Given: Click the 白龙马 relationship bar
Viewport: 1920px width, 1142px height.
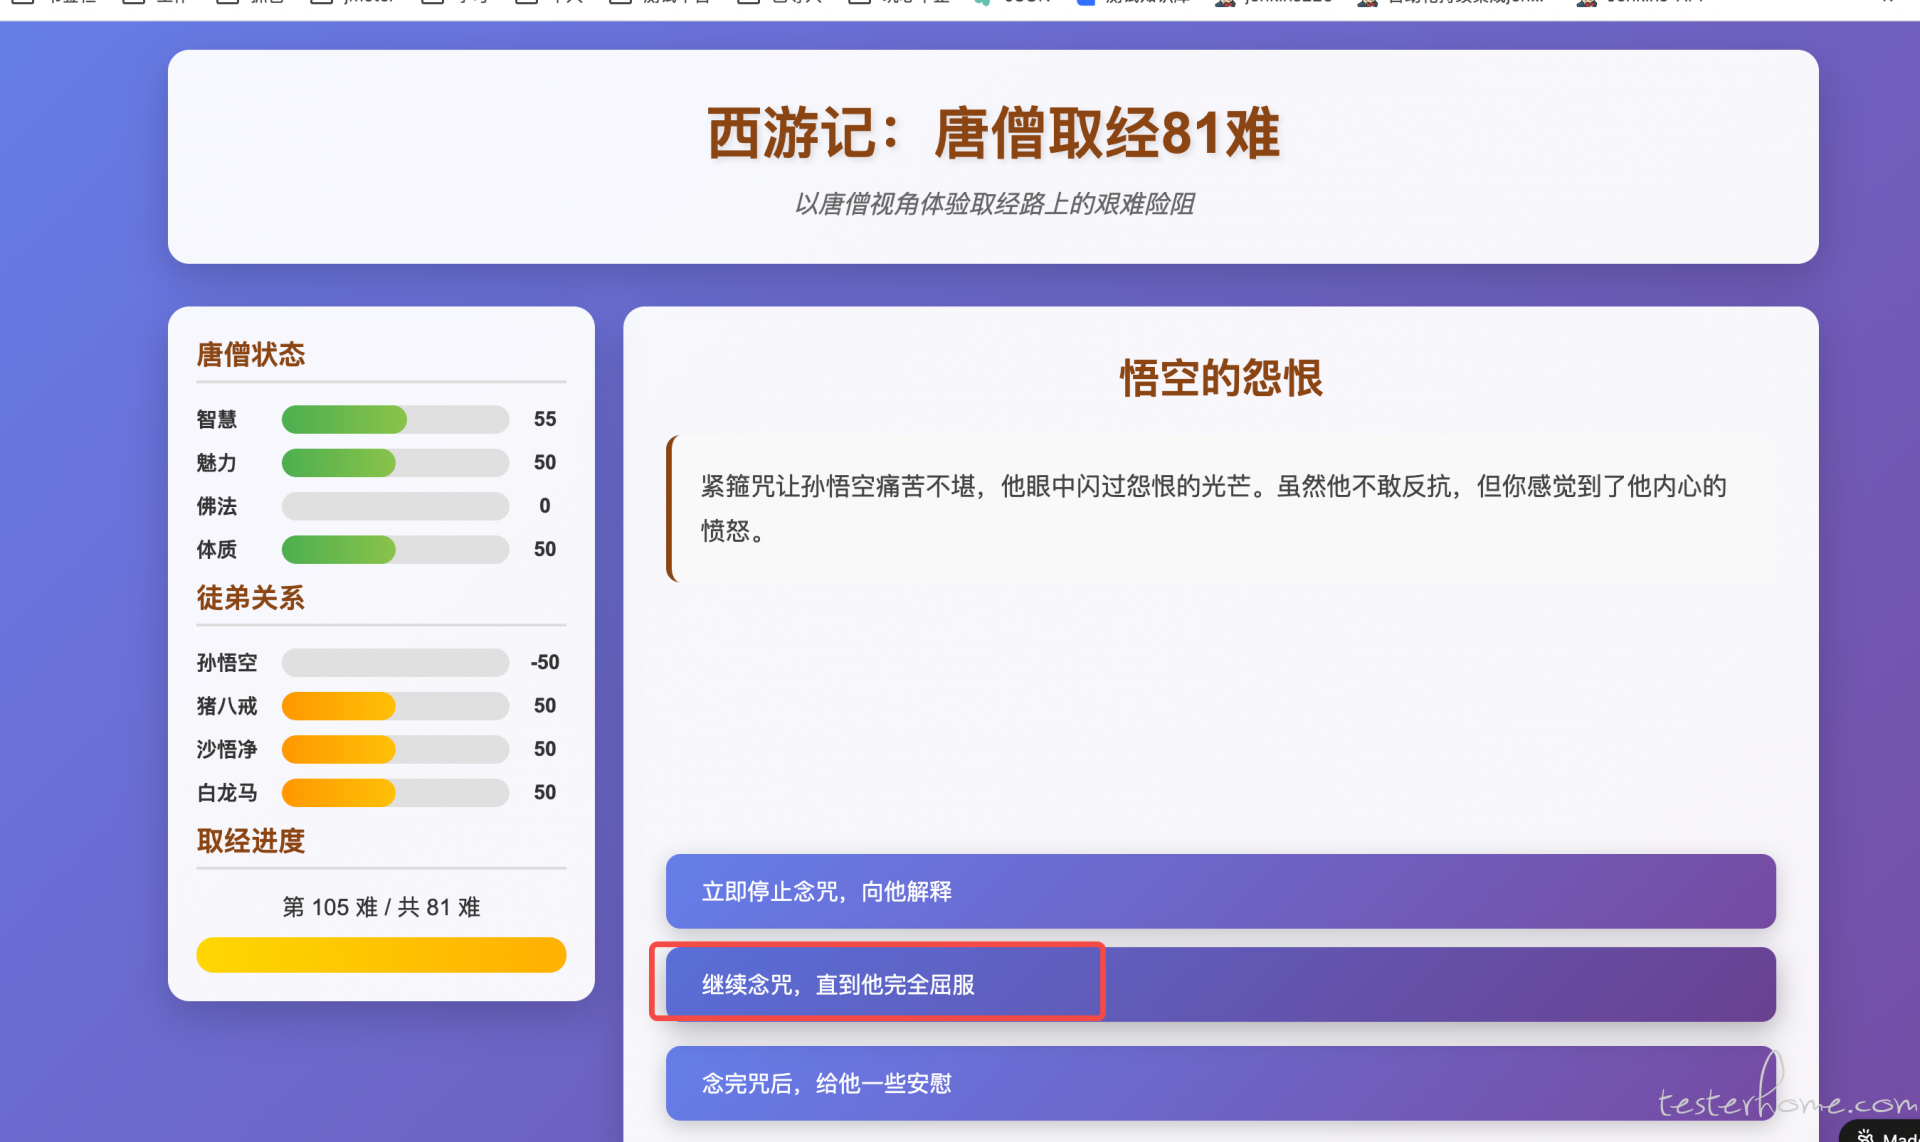Looking at the screenshot, I should point(395,793).
